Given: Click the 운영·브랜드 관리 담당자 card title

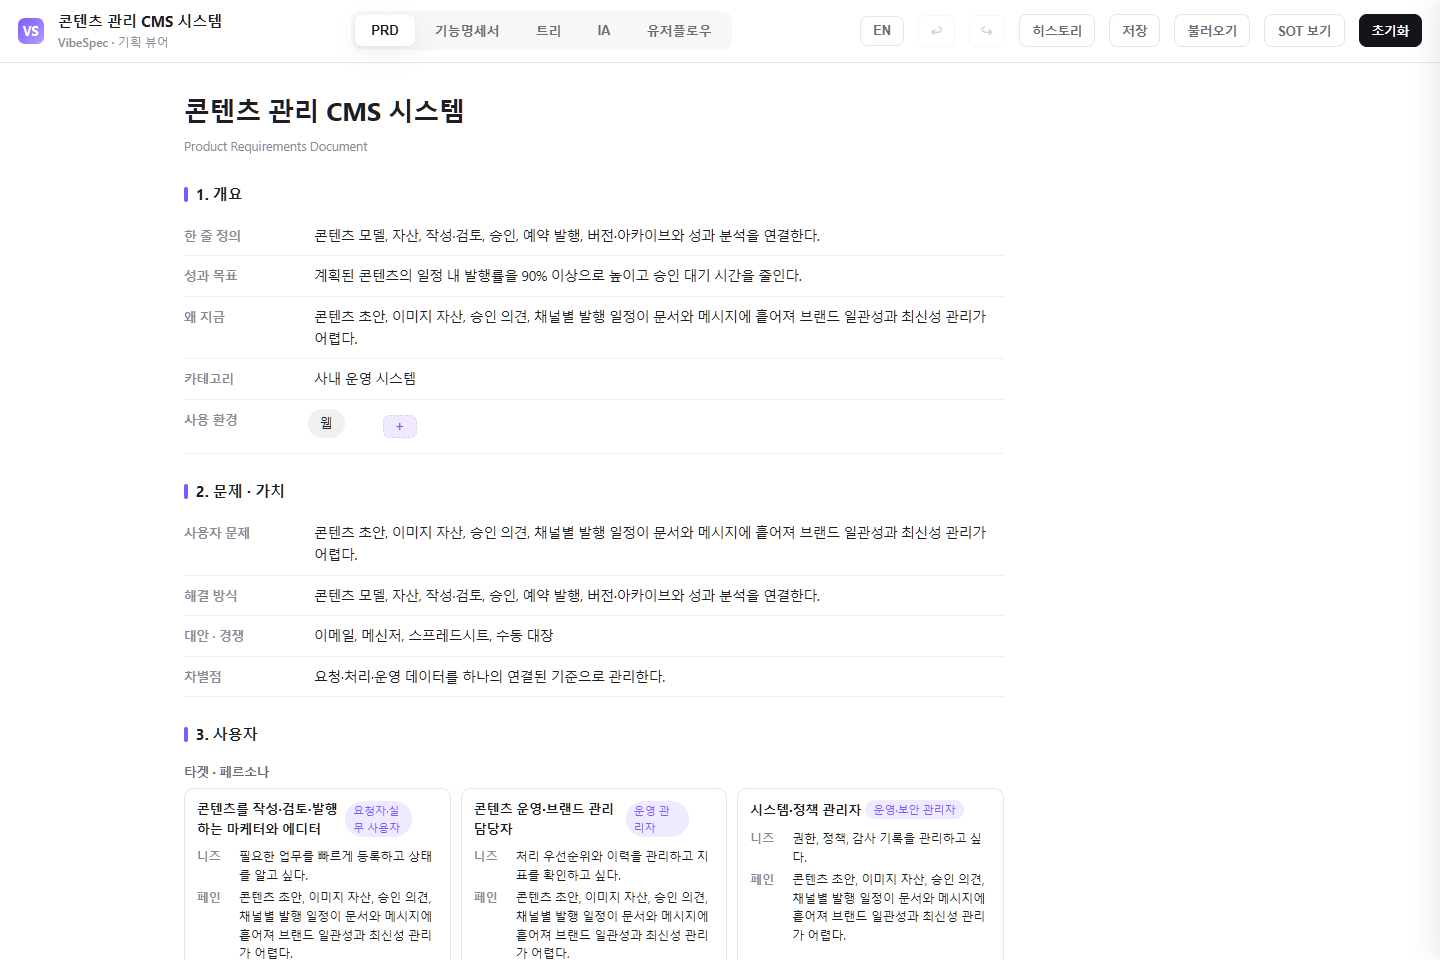Looking at the screenshot, I should click(544, 819).
